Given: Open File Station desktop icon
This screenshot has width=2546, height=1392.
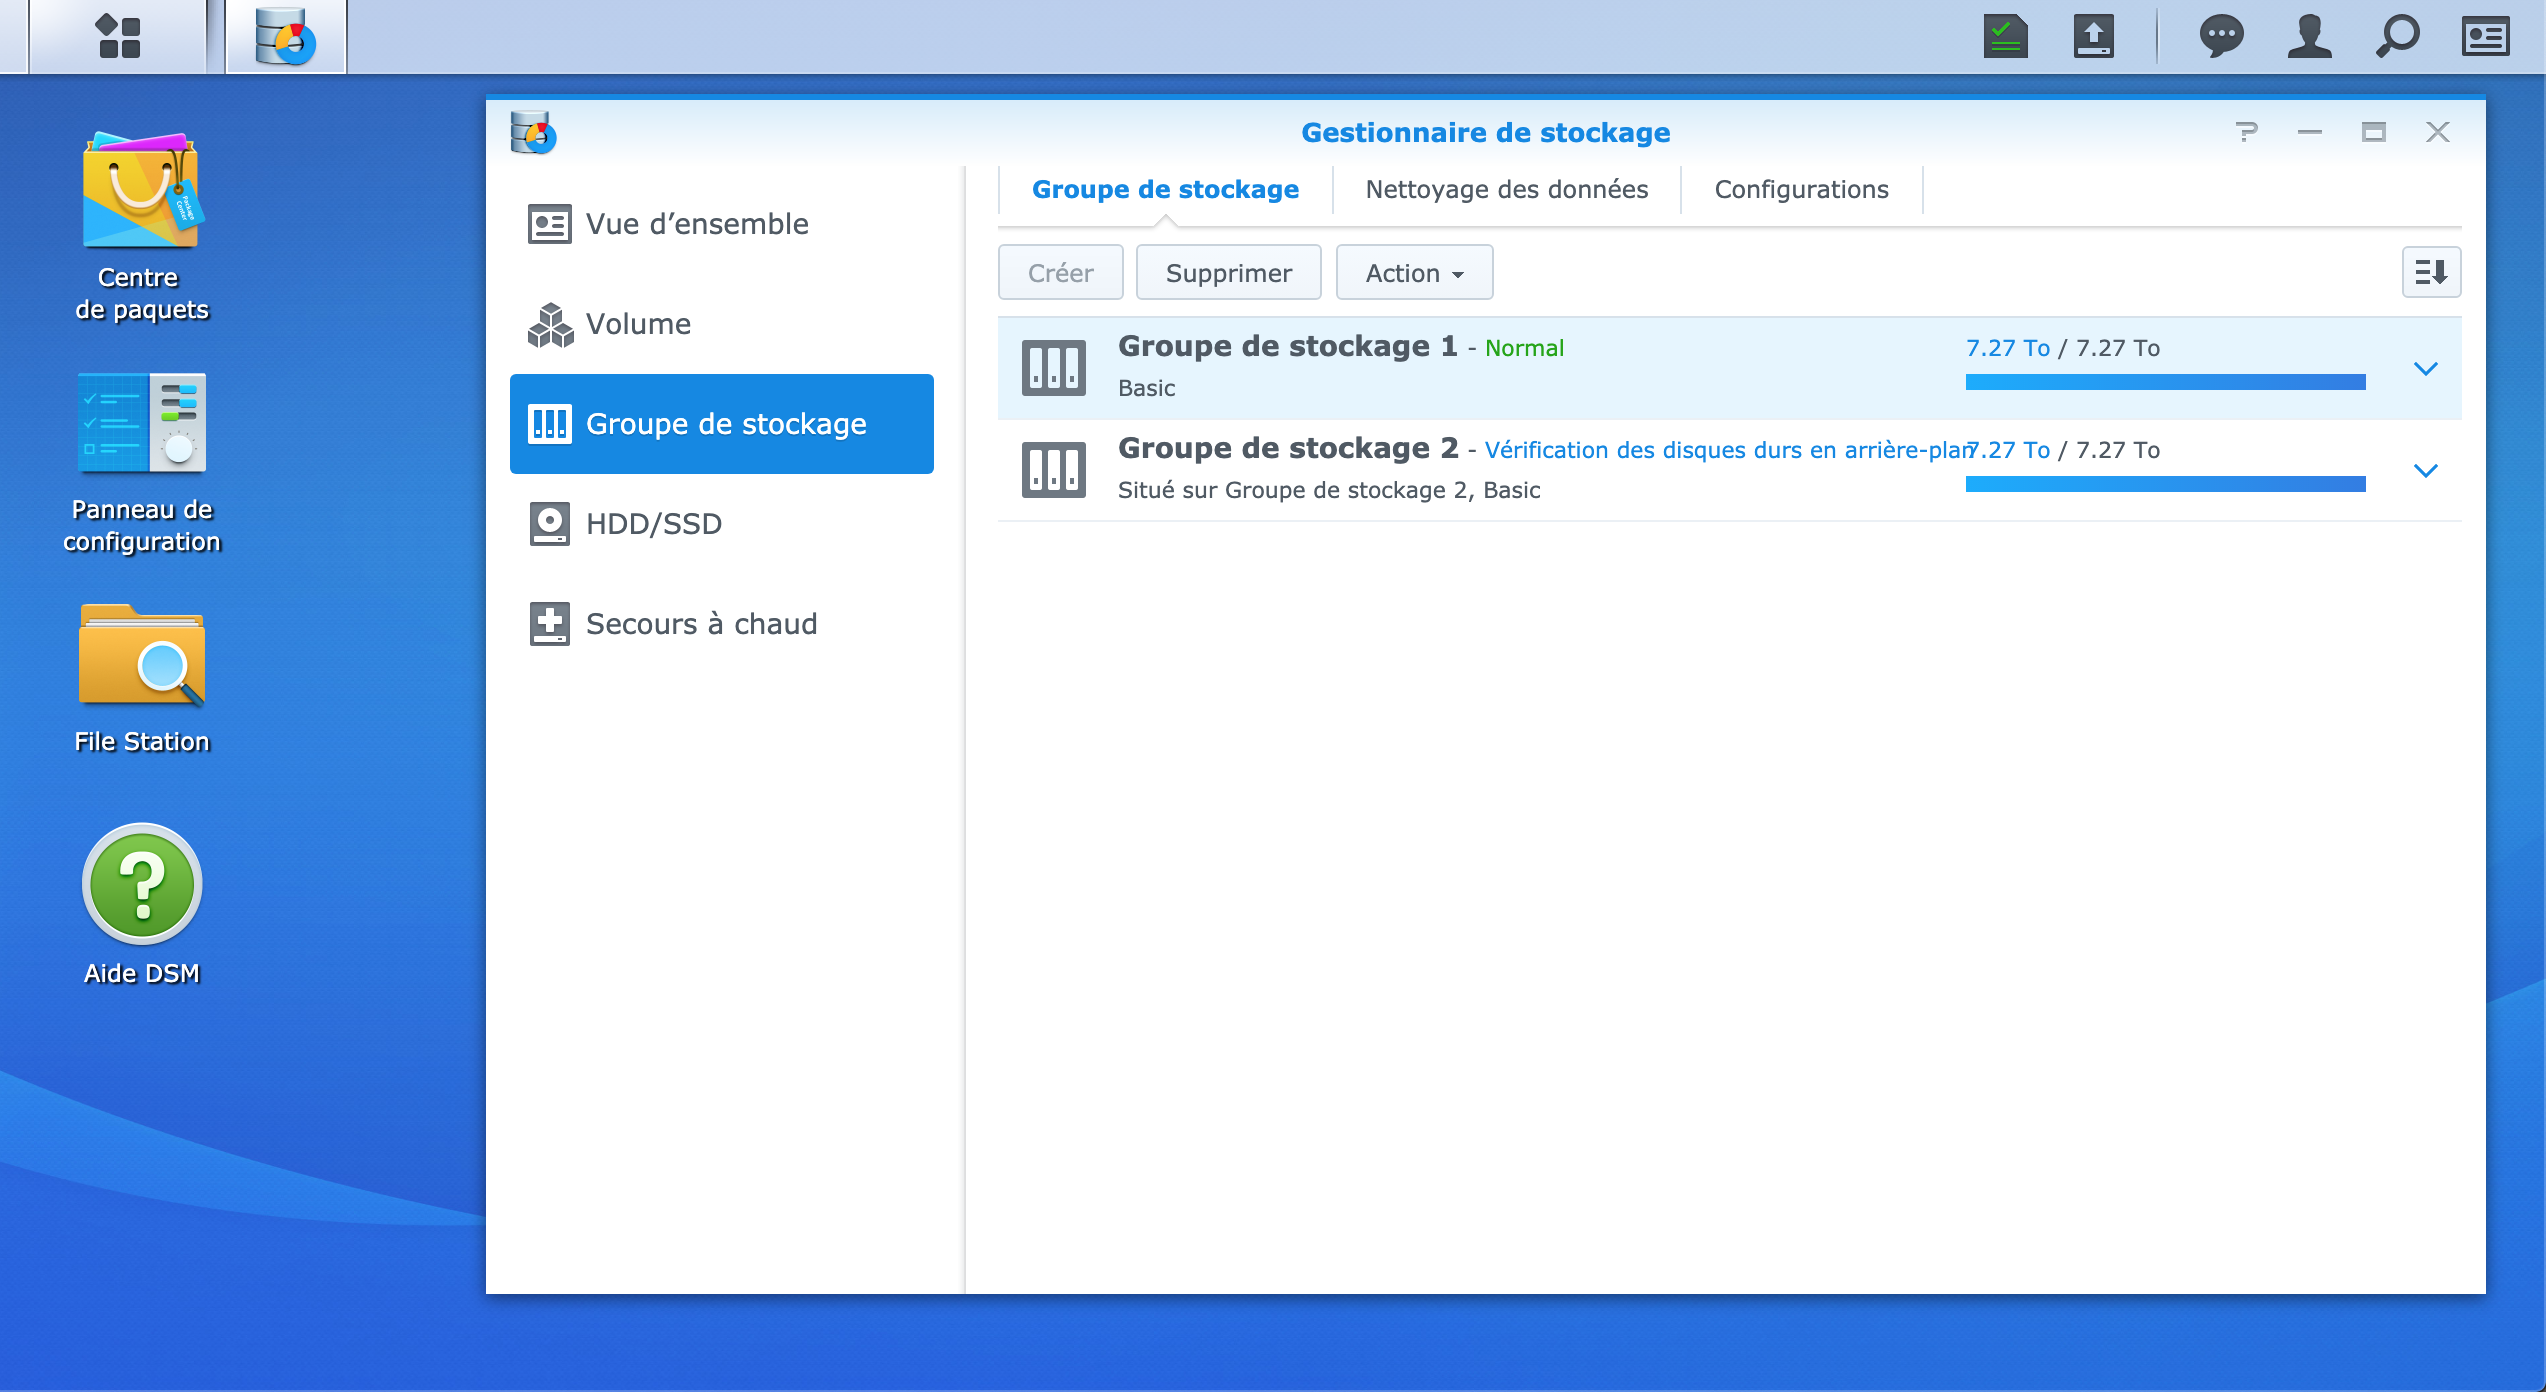Looking at the screenshot, I should click(x=141, y=657).
